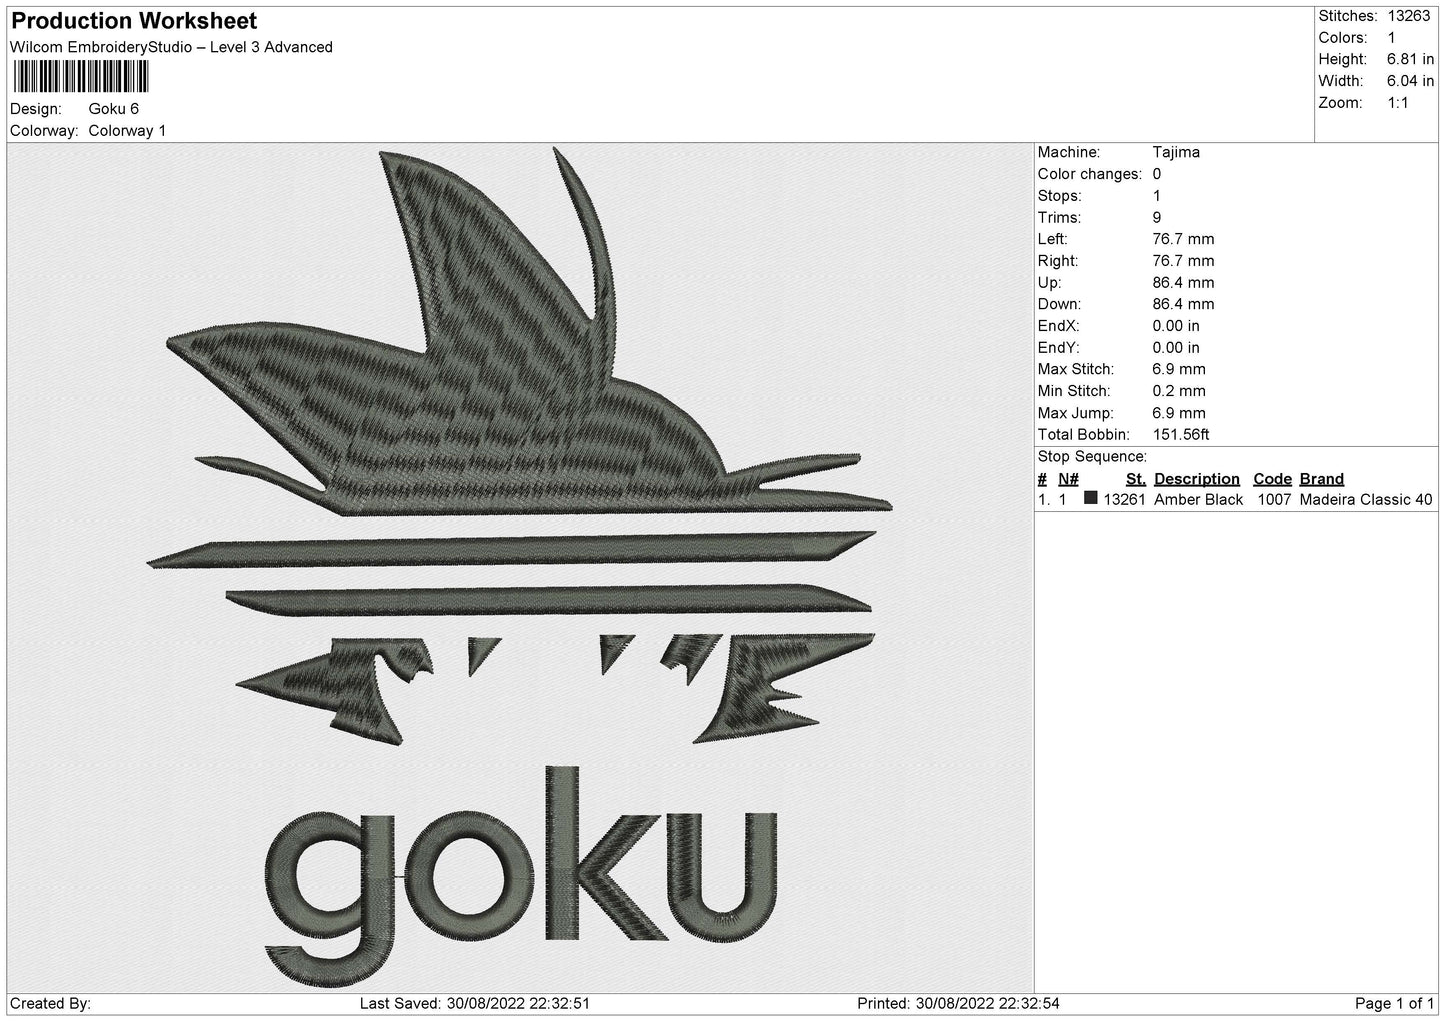
Task: Click the Zoom value '1:1'
Action: pos(1398,103)
